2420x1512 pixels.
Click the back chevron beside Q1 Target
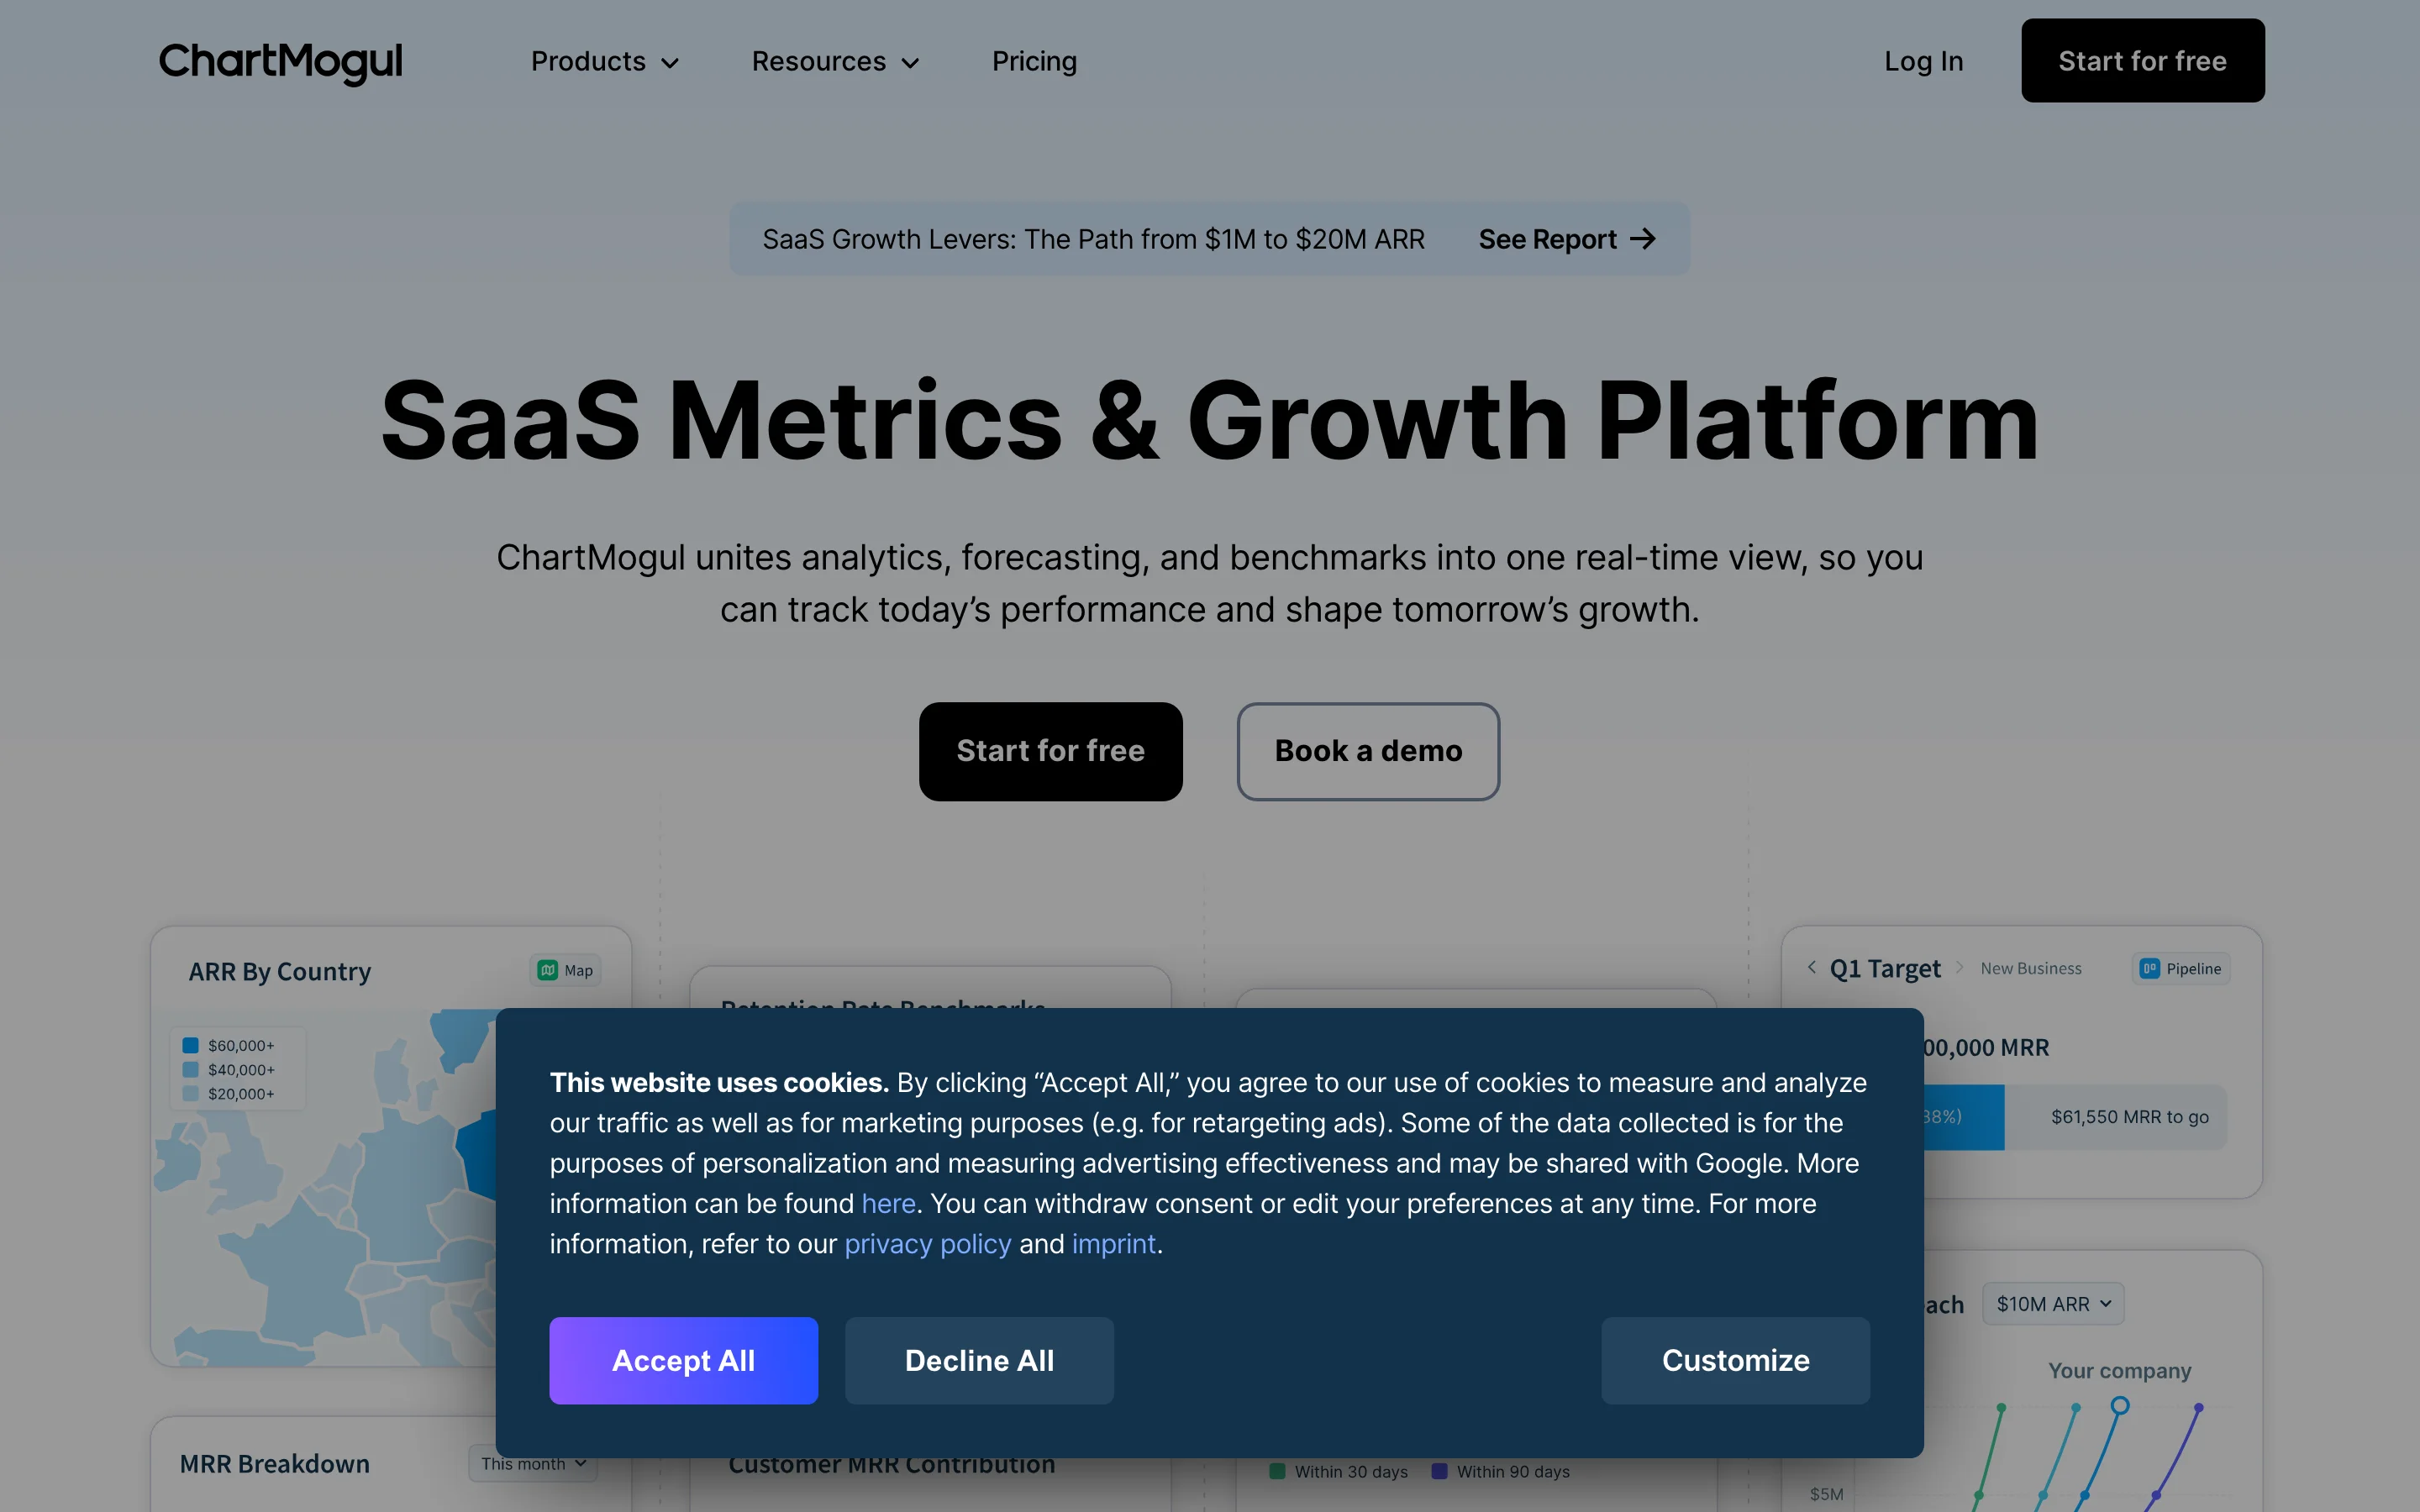coord(1813,968)
